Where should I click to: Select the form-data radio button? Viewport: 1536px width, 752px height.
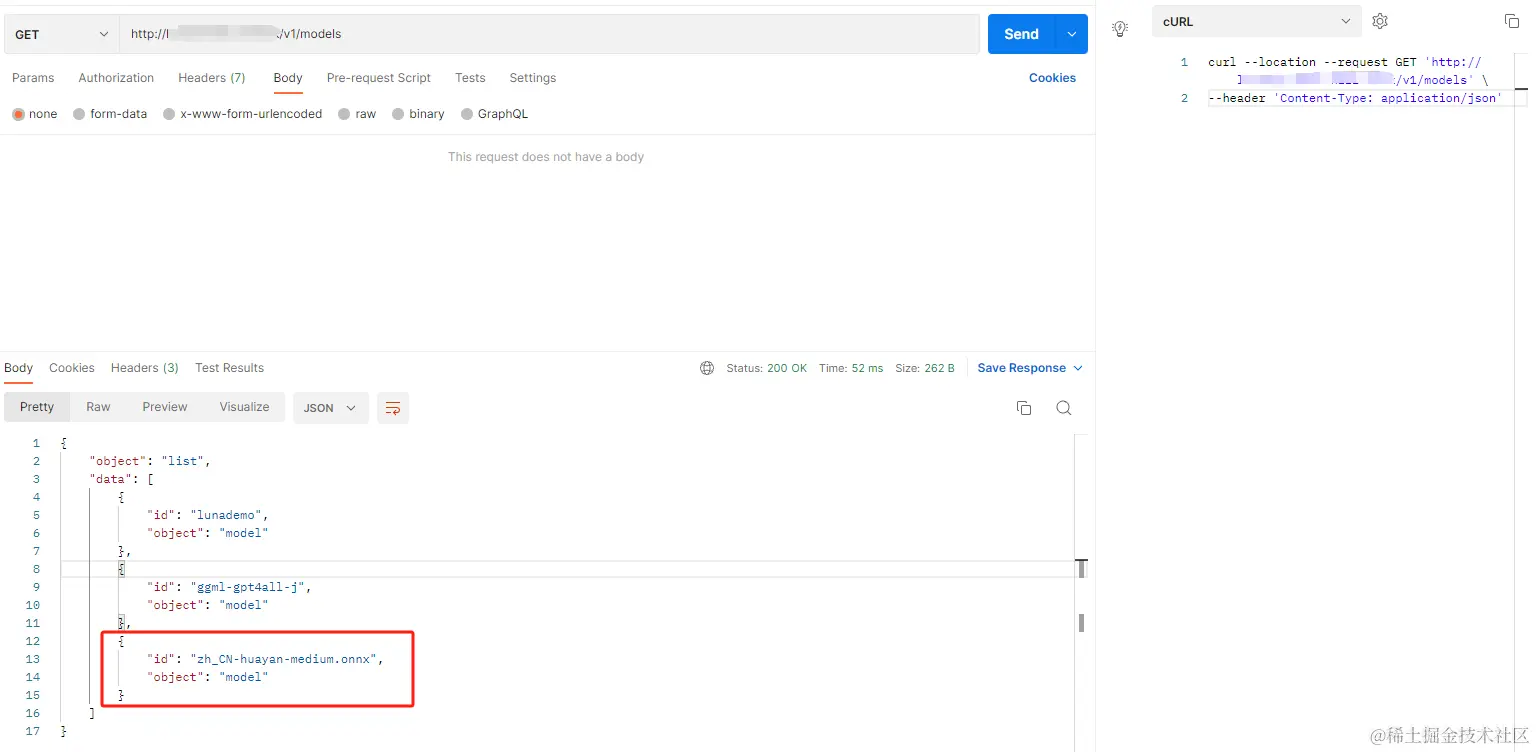point(79,114)
